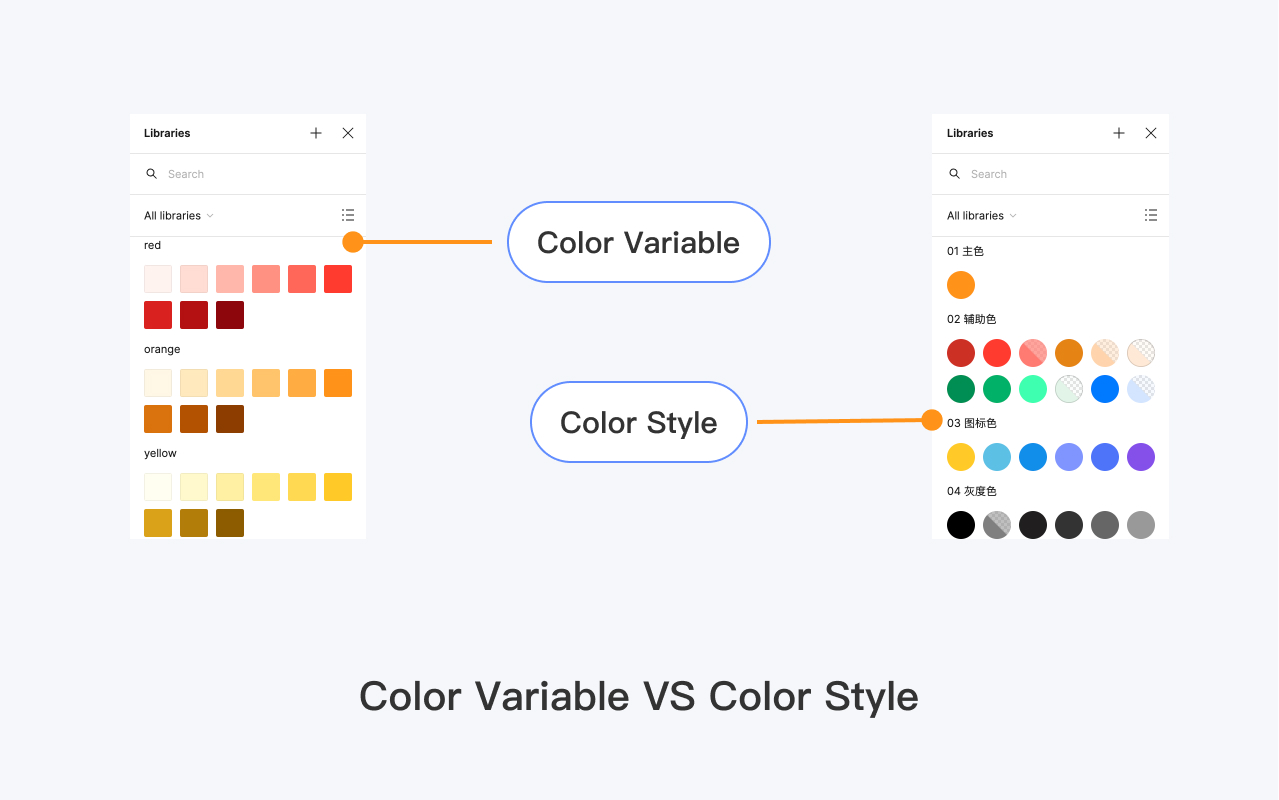Pick the purple 03 图标色 color style
The width and height of the screenshot is (1279, 800).
[x=1141, y=457]
